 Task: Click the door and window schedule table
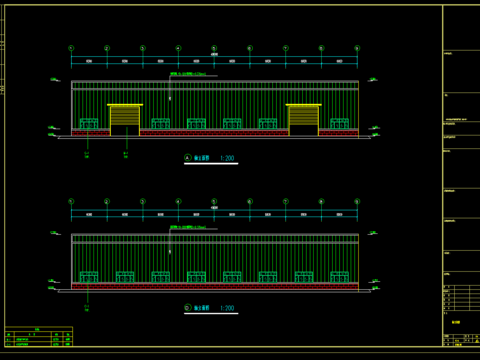(39, 336)
